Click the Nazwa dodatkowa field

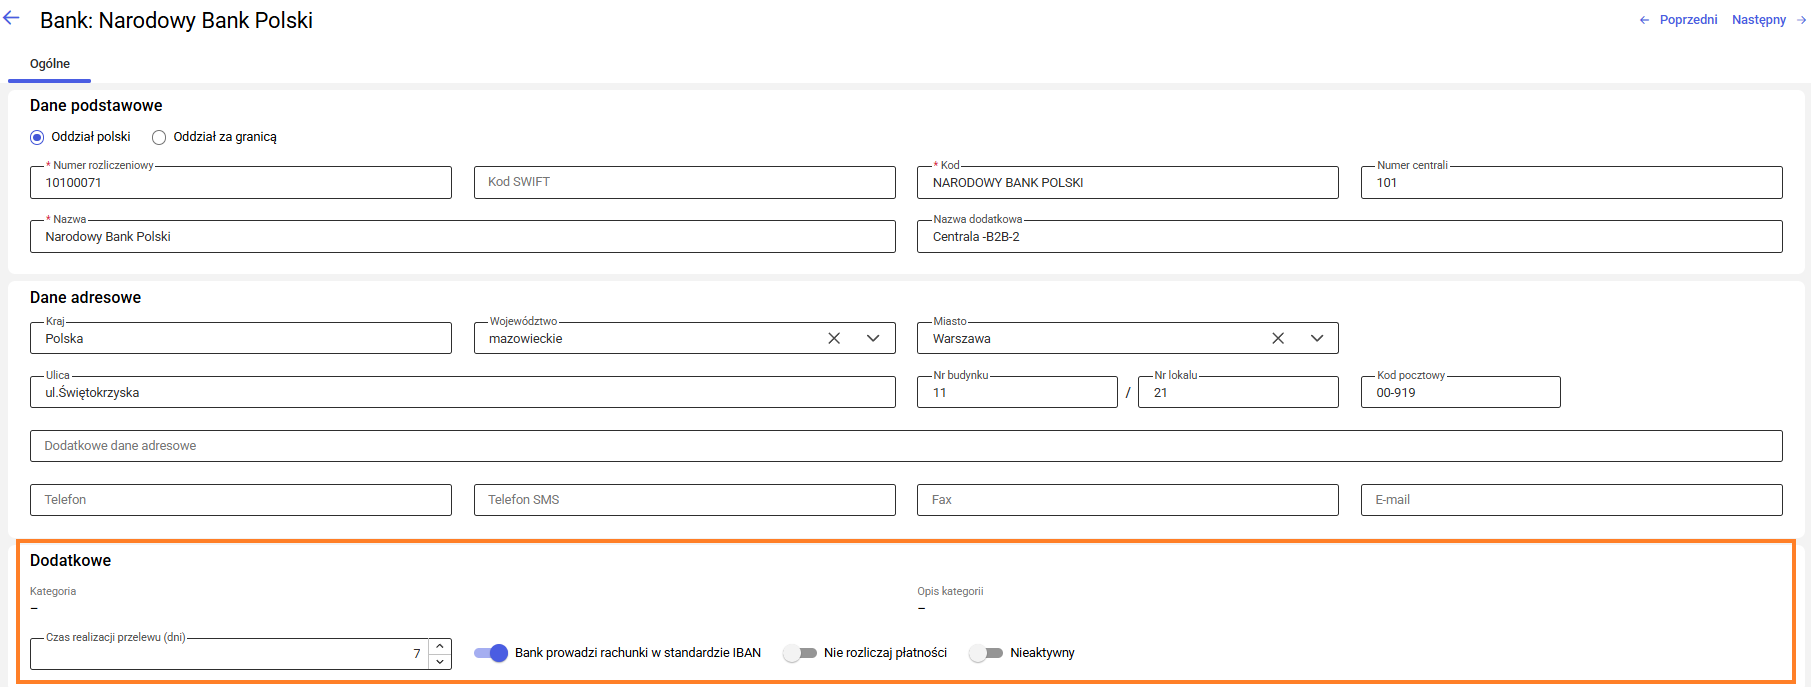tap(1350, 237)
